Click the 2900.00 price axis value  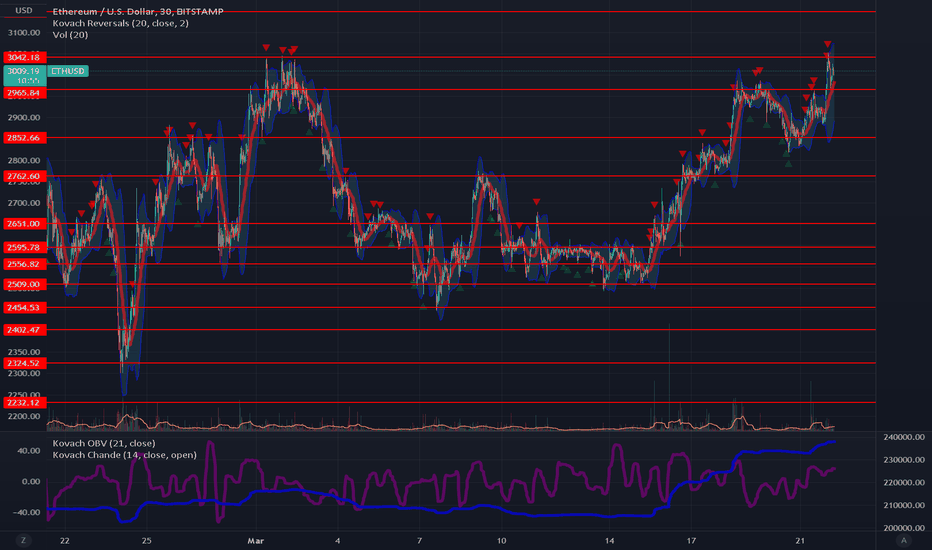24,117
